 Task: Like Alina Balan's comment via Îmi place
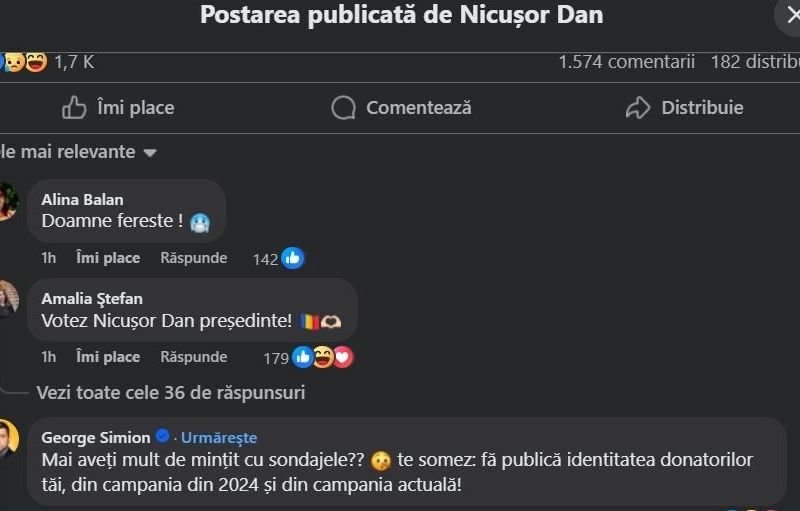point(108,258)
